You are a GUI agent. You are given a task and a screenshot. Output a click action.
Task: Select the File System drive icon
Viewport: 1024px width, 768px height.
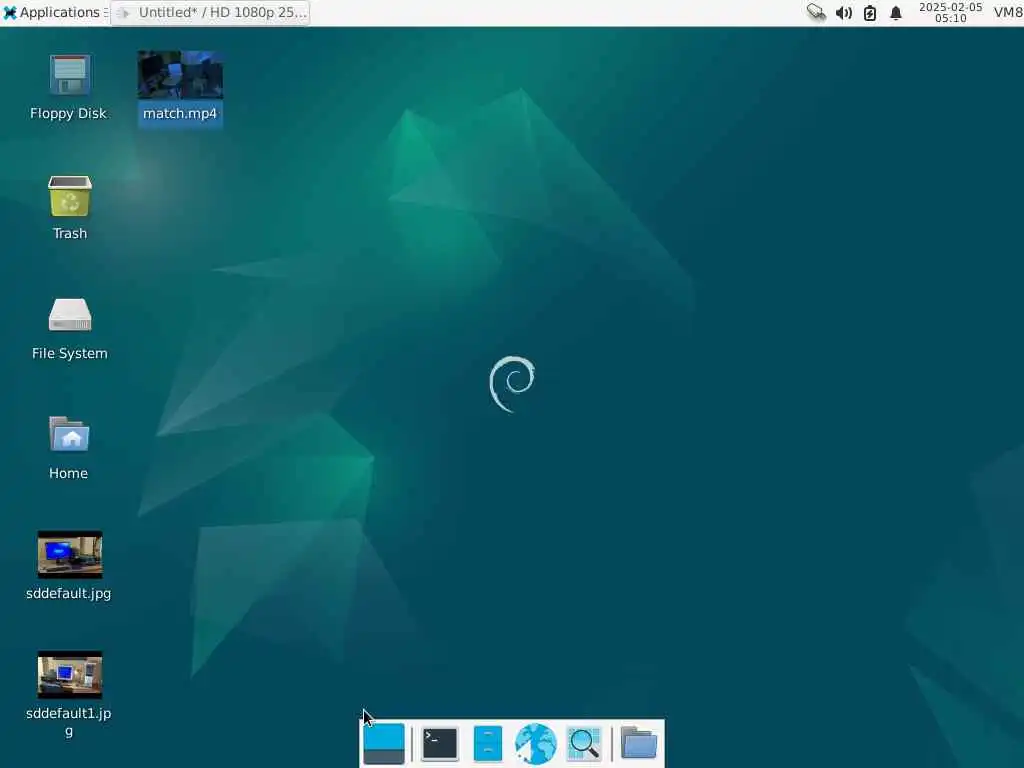pyautogui.click(x=70, y=315)
